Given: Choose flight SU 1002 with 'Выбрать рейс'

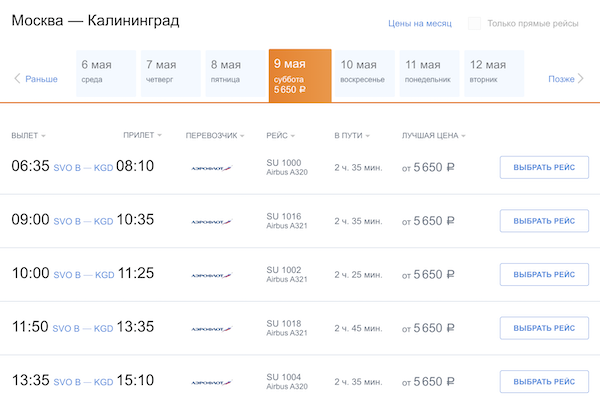Looking at the screenshot, I should point(544,274).
